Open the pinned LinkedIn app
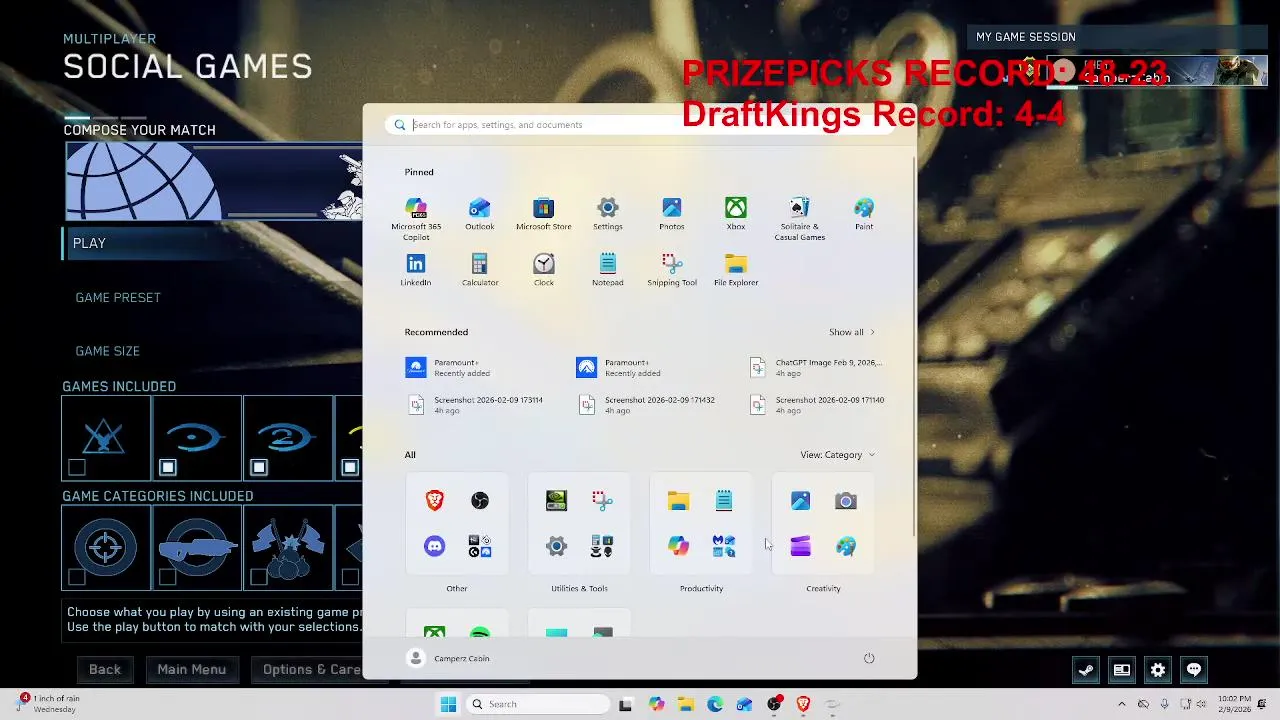1280x720 pixels. coord(416,270)
